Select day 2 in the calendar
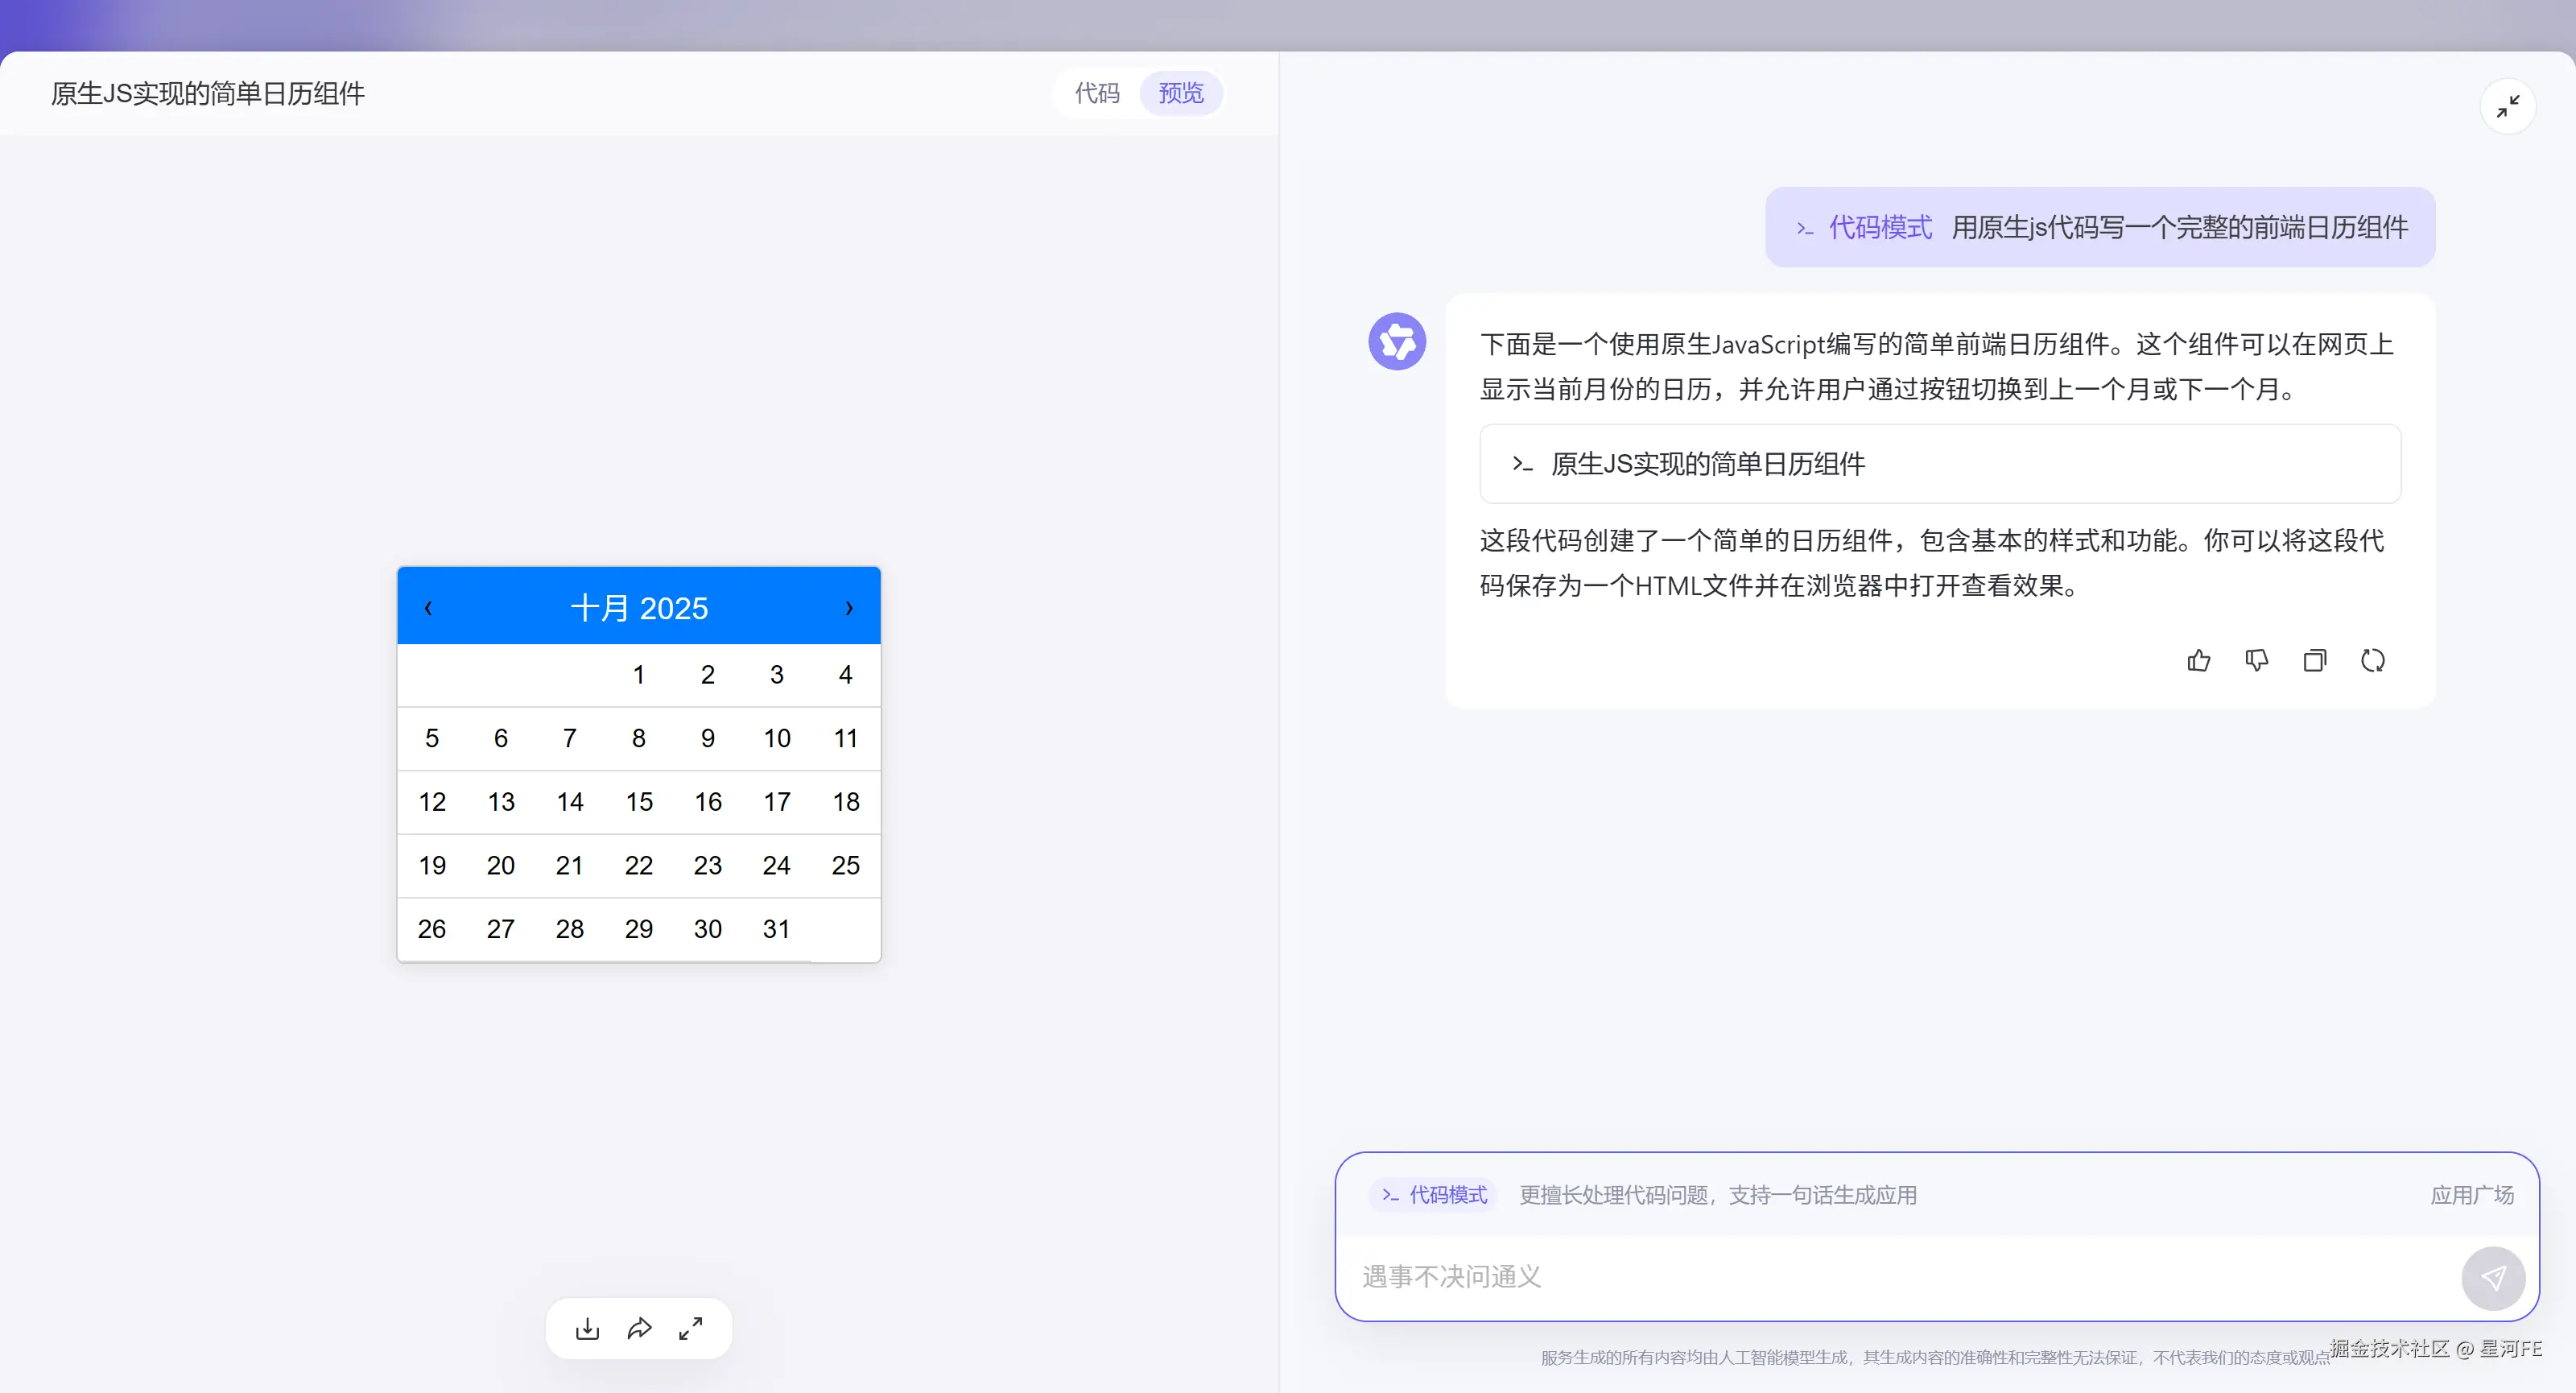 point(708,675)
